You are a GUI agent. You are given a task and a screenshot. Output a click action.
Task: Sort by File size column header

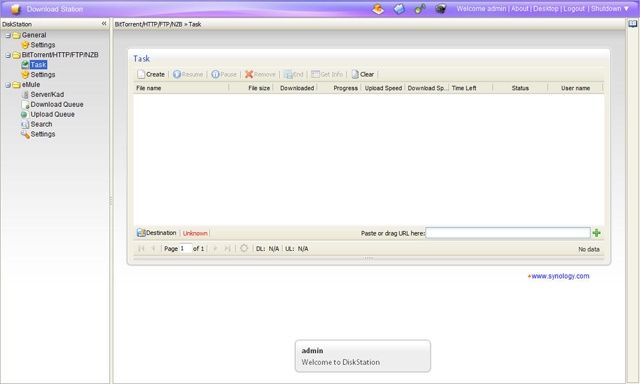point(251,88)
